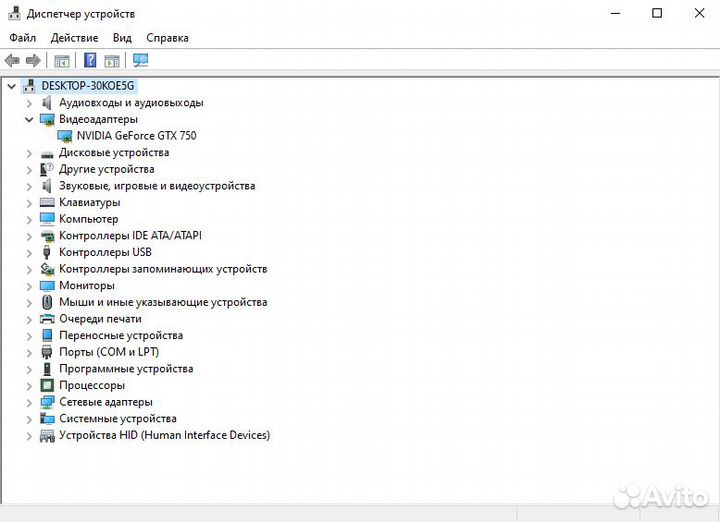Click the port connector icon for Порты (COM и LPT)
Screen dimensions: 720x522
pyautogui.click(x=47, y=352)
